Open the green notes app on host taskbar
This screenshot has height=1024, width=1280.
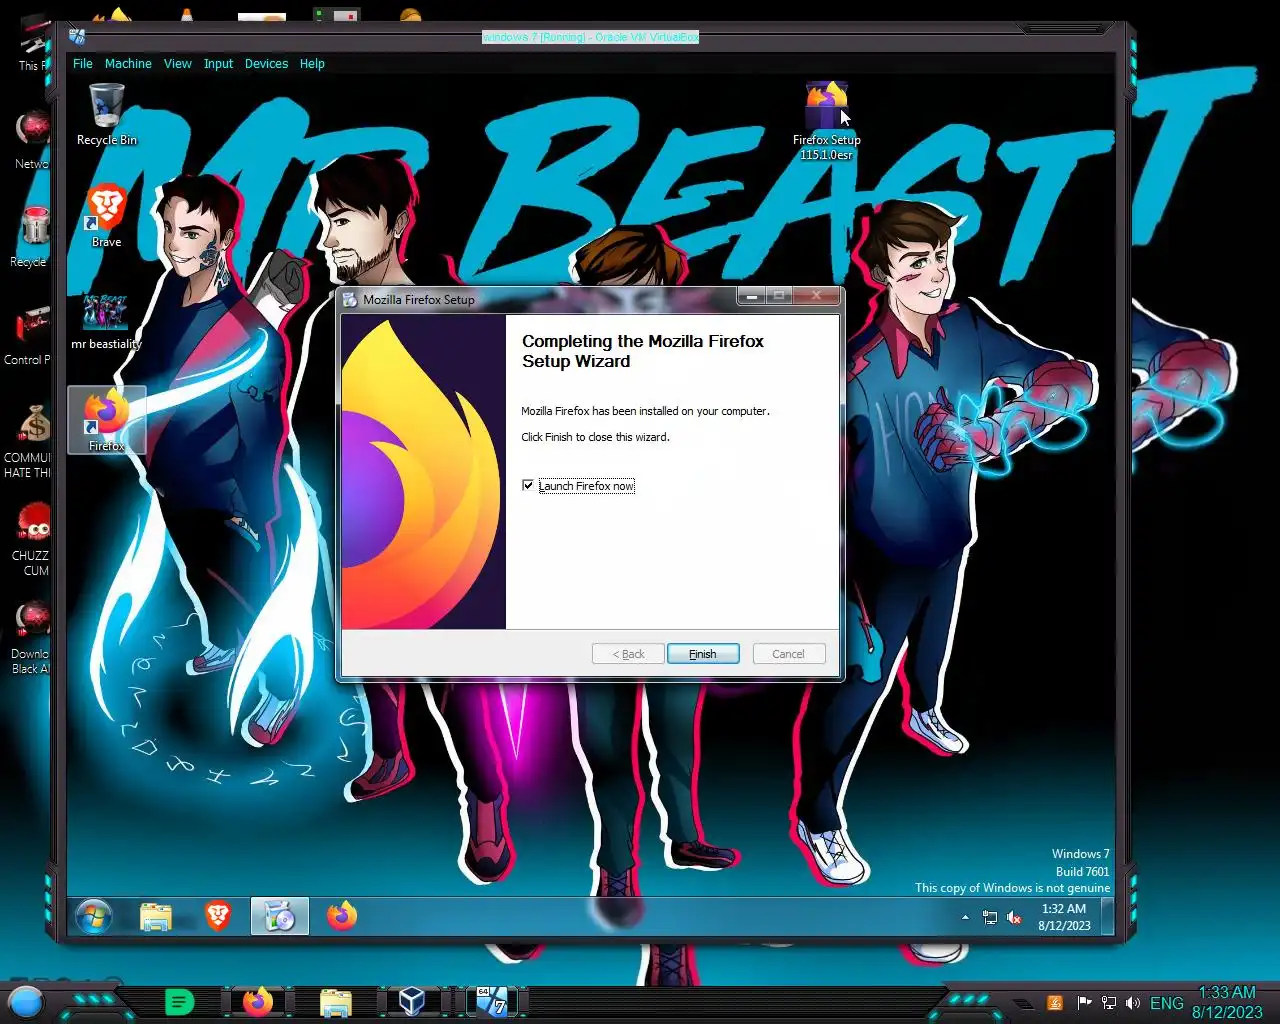[x=179, y=1001]
